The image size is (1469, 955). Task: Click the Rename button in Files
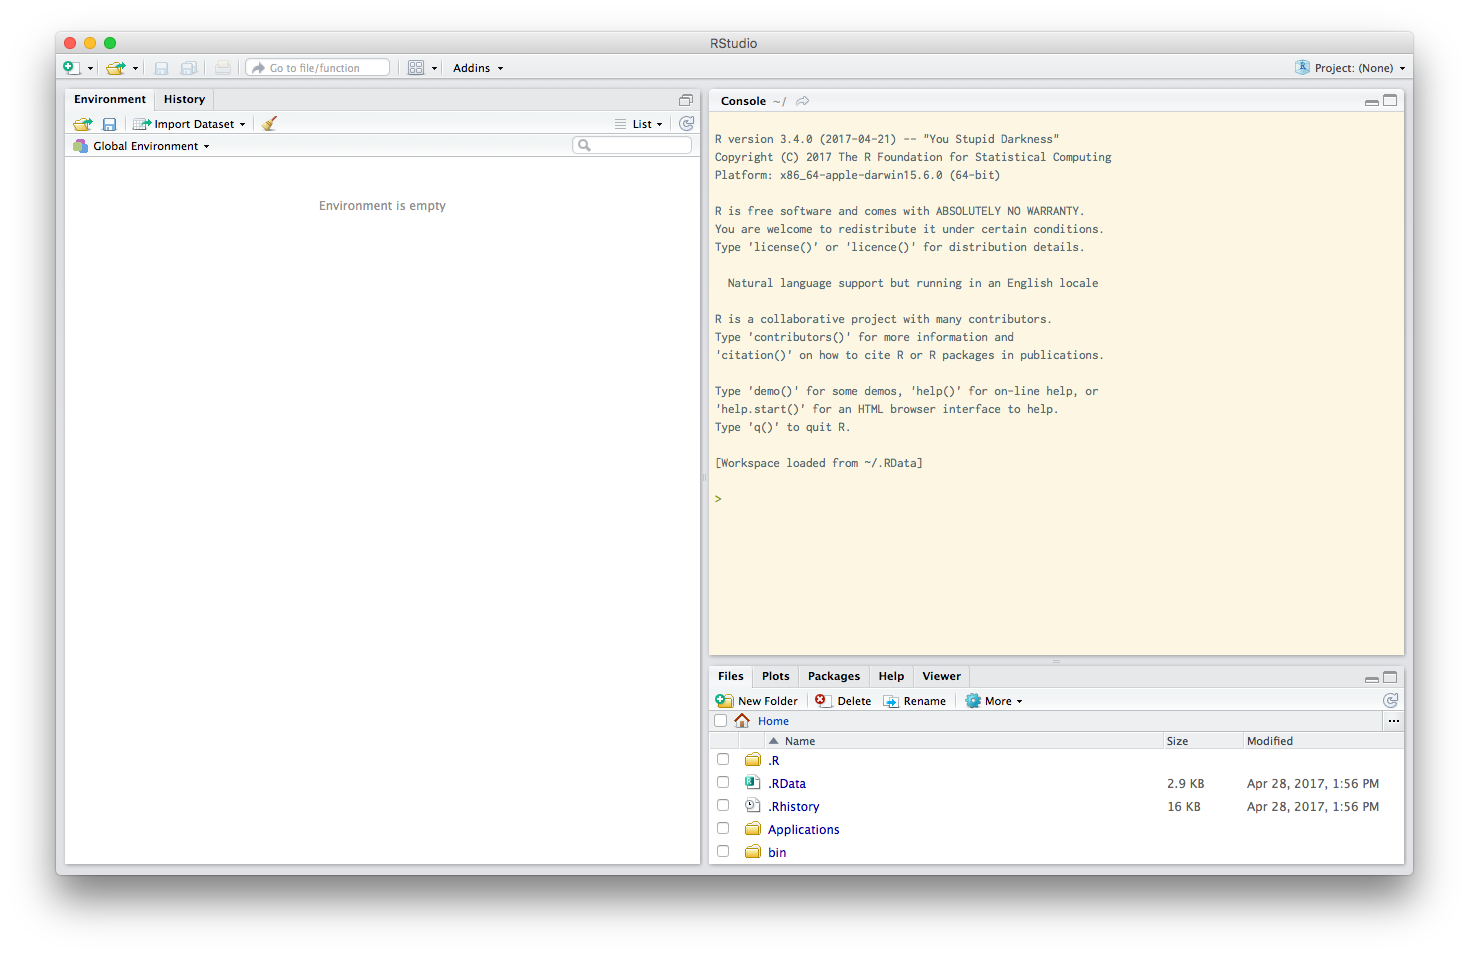pos(914,701)
